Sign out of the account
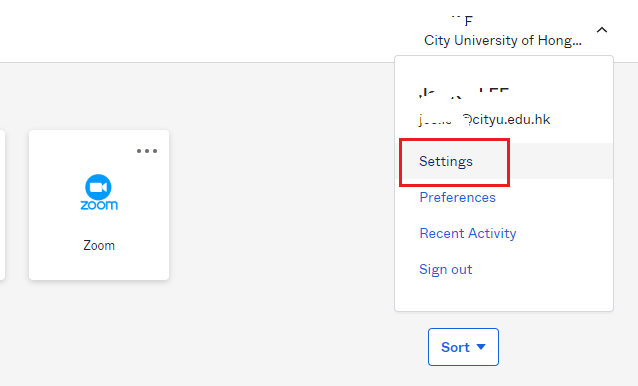The image size is (638, 386). 446,269
